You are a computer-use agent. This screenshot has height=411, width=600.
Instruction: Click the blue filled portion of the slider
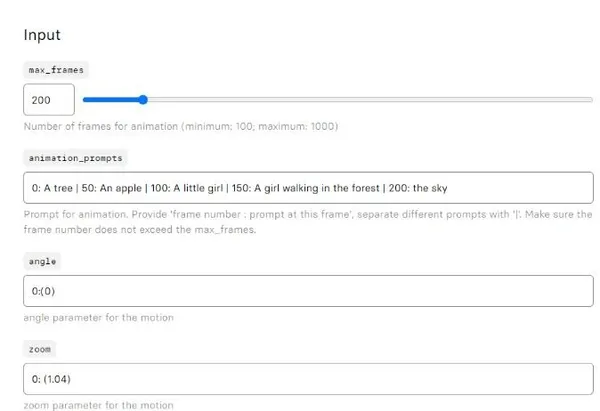click(x=111, y=100)
